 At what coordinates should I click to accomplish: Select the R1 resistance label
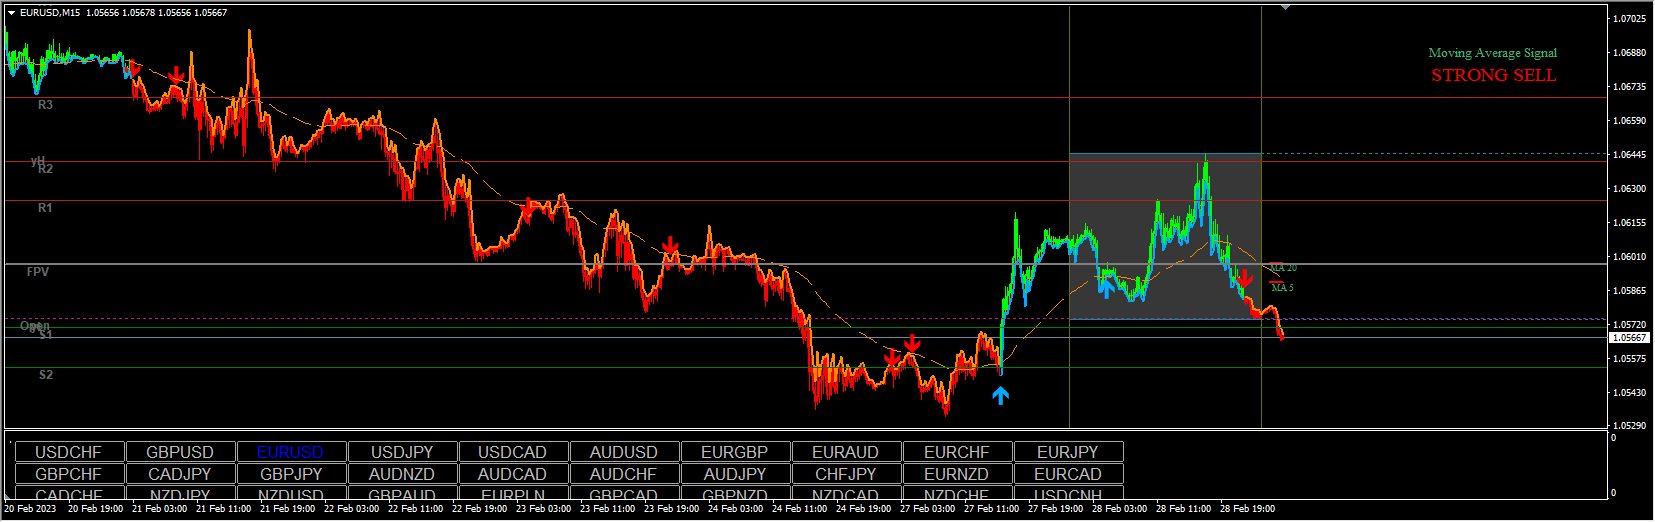pos(45,208)
